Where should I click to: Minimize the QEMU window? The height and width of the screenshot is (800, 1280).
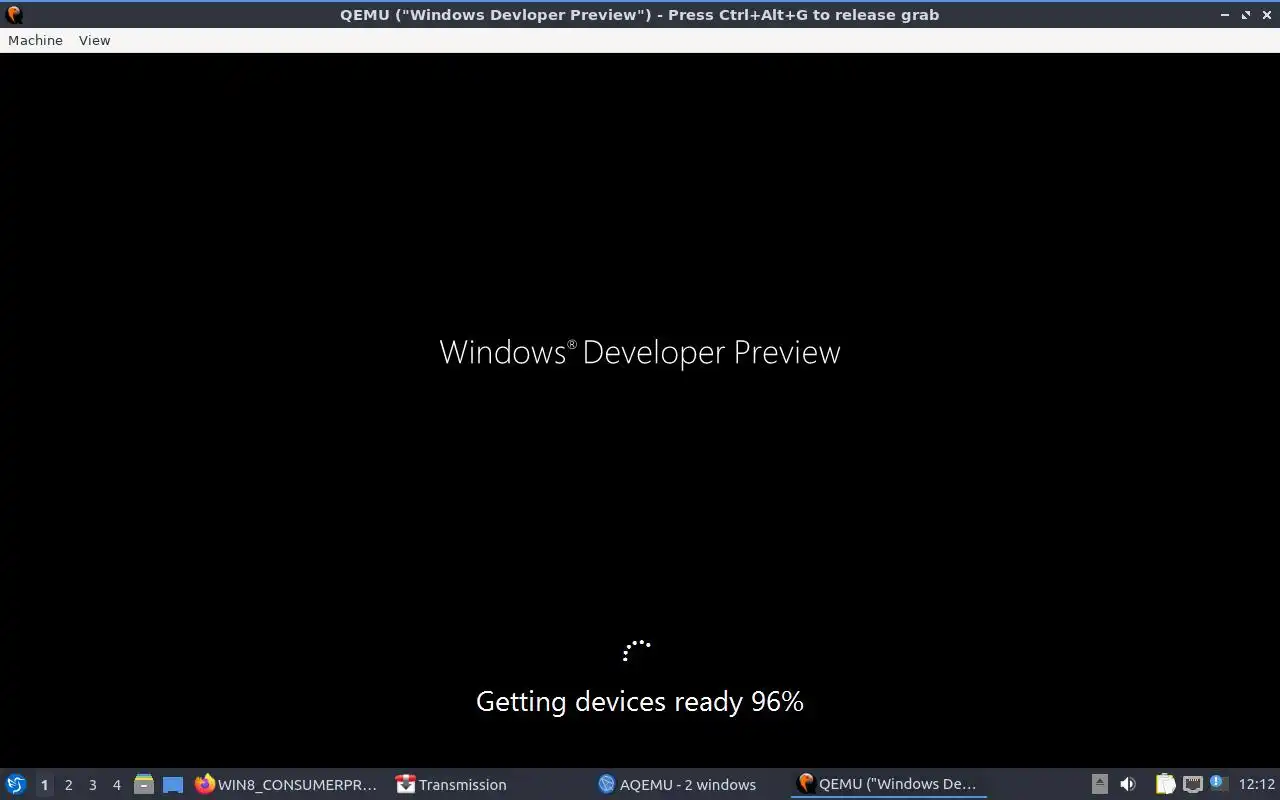tap(1225, 14)
